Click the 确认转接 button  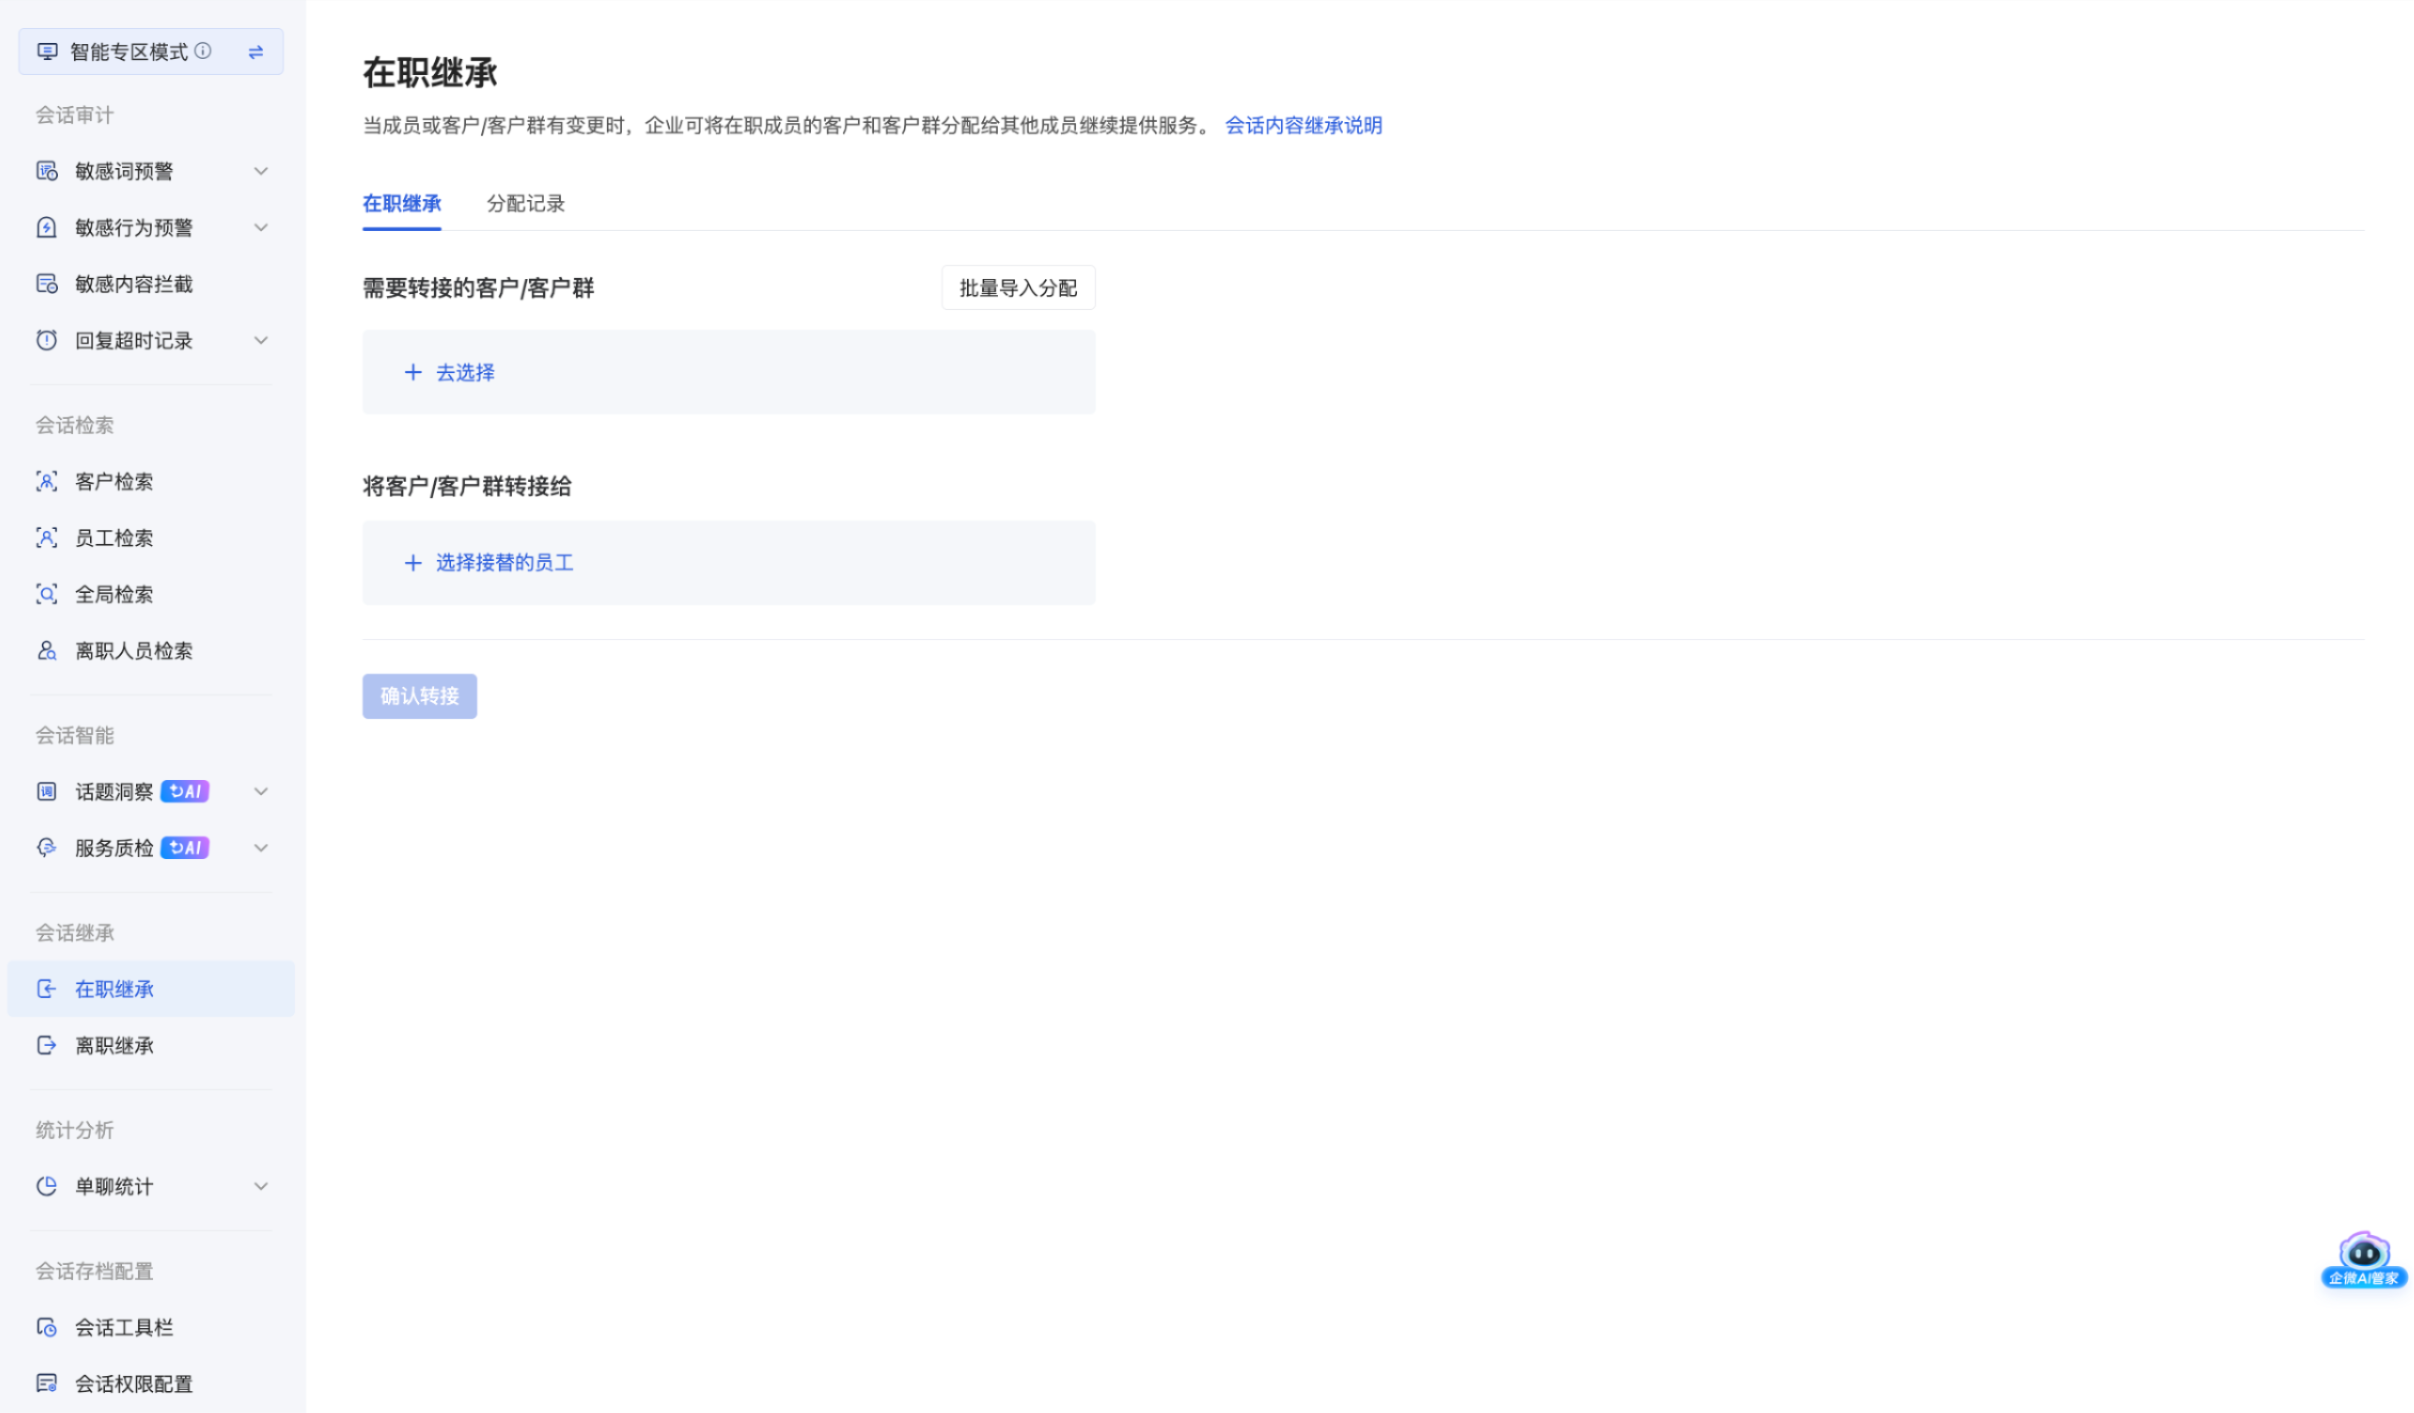(x=420, y=697)
